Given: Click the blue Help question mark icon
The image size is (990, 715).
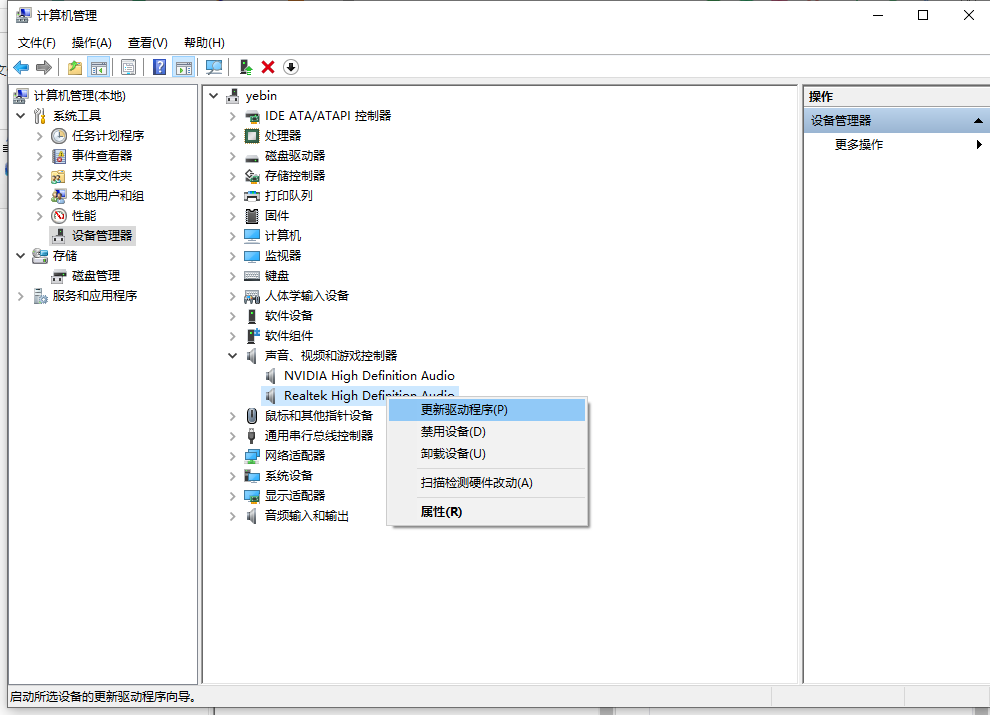Looking at the screenshot, I should (159, 67).
